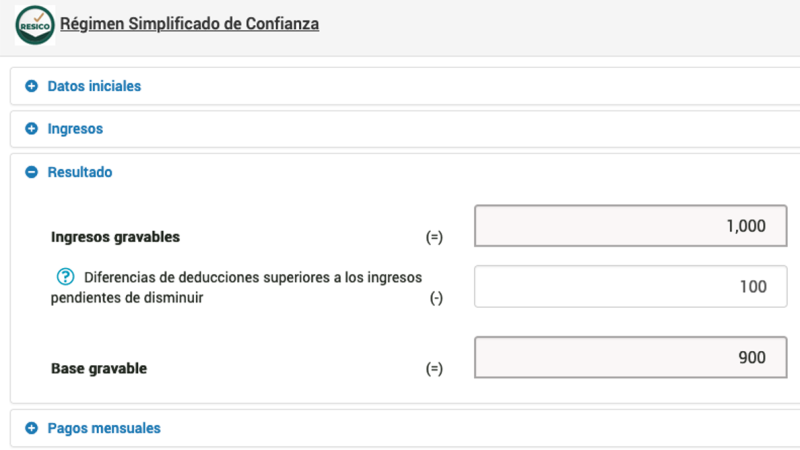Click the minus sign beside pendientes de disminuir

(436, 298)
